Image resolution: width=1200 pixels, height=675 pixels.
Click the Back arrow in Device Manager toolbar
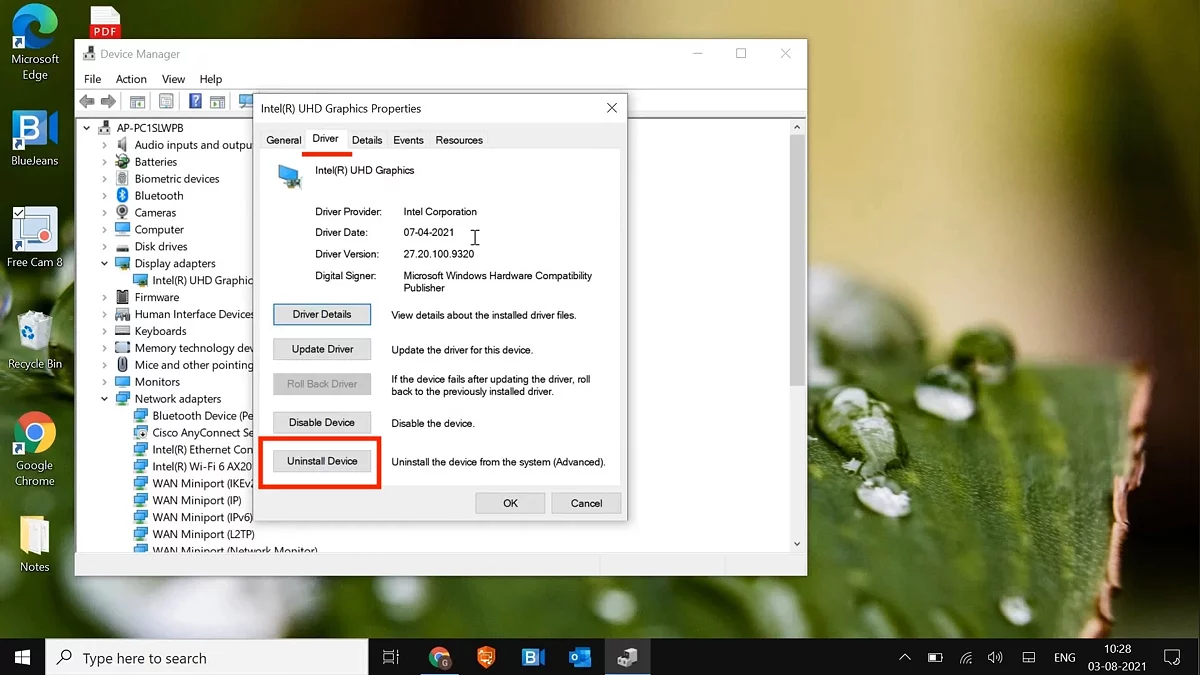pyautogui.click(x=87, y=101)
